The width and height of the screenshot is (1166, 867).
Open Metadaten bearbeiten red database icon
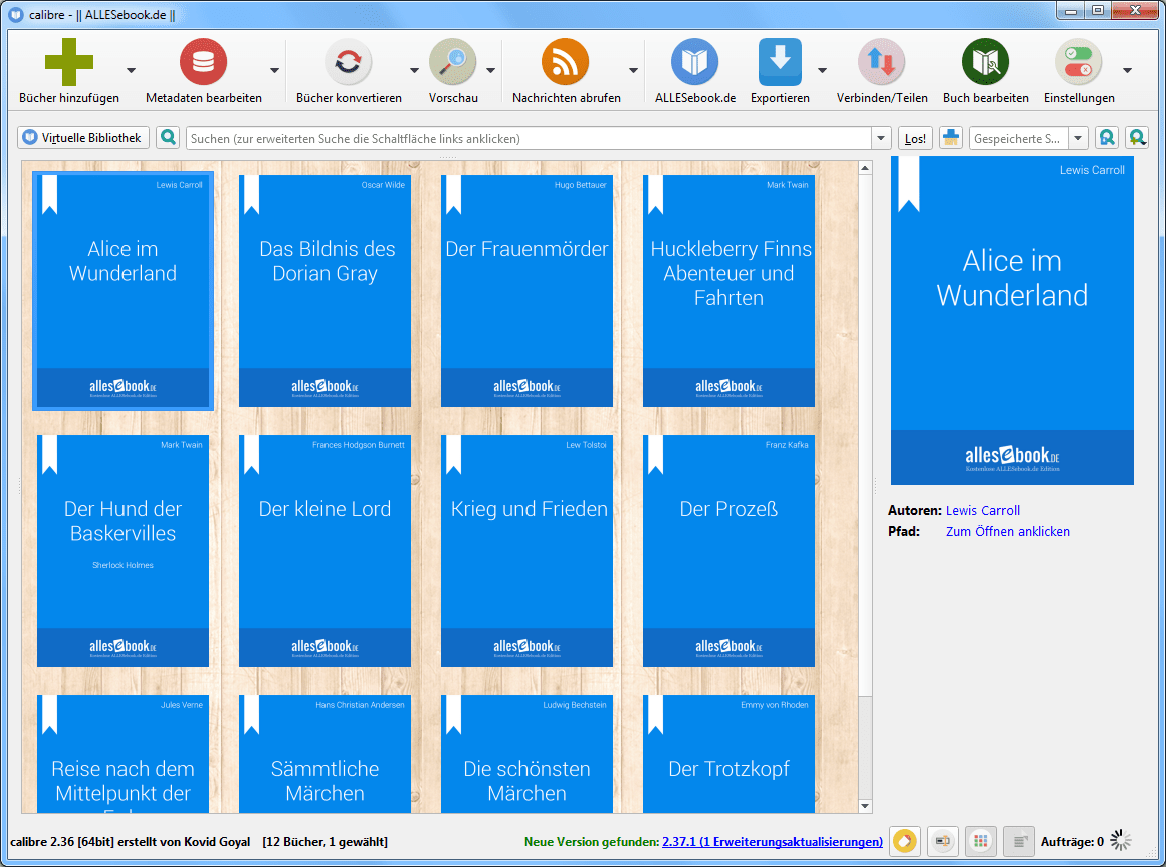pos(203,62)
